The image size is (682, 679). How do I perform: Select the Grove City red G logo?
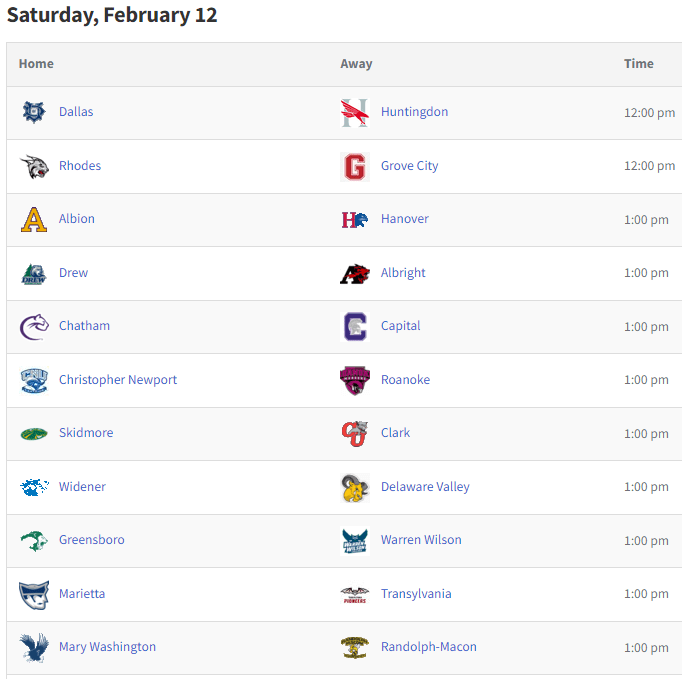coord(355,167)
